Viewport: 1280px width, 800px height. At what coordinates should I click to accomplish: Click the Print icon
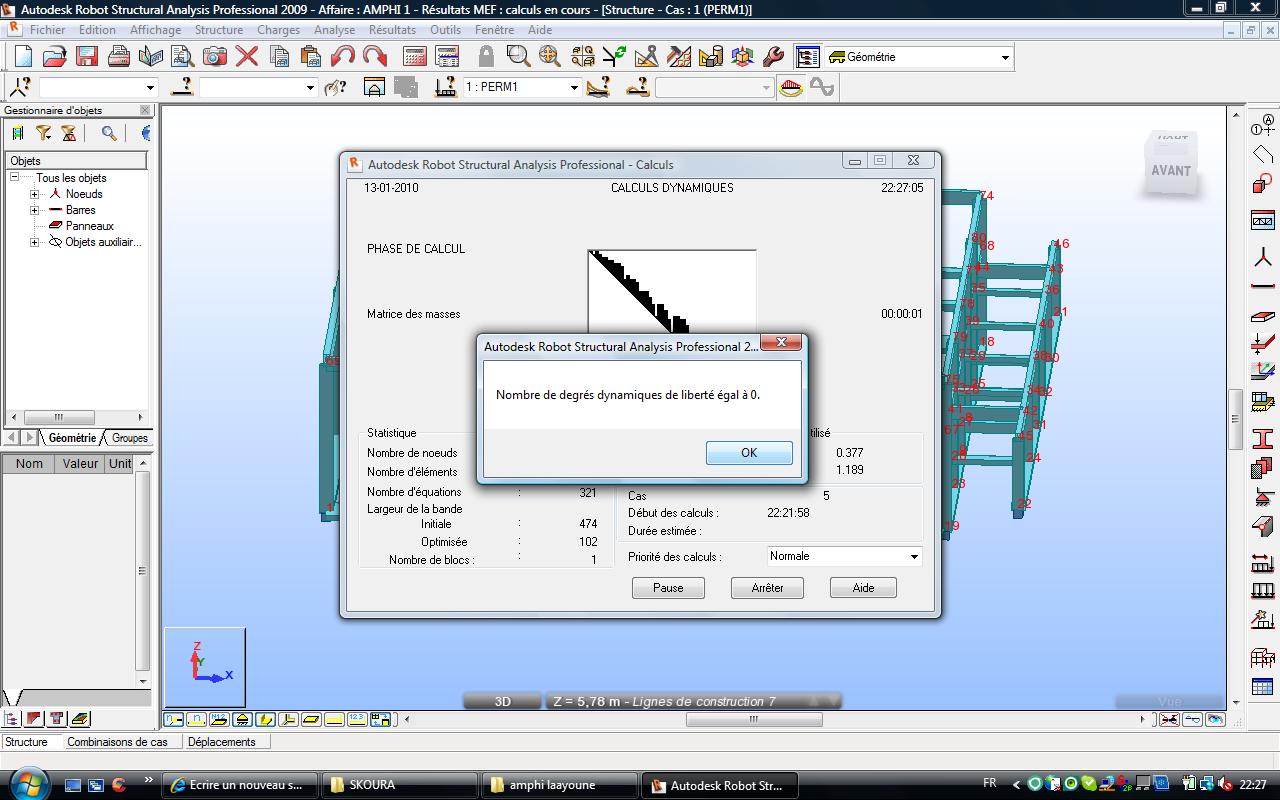coord(118,57)
